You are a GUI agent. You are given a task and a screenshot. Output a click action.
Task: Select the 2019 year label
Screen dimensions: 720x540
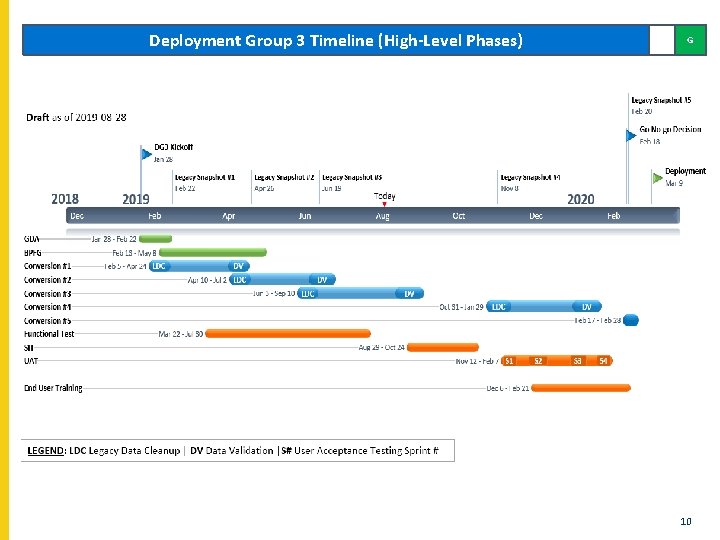[x=136, y=199]
